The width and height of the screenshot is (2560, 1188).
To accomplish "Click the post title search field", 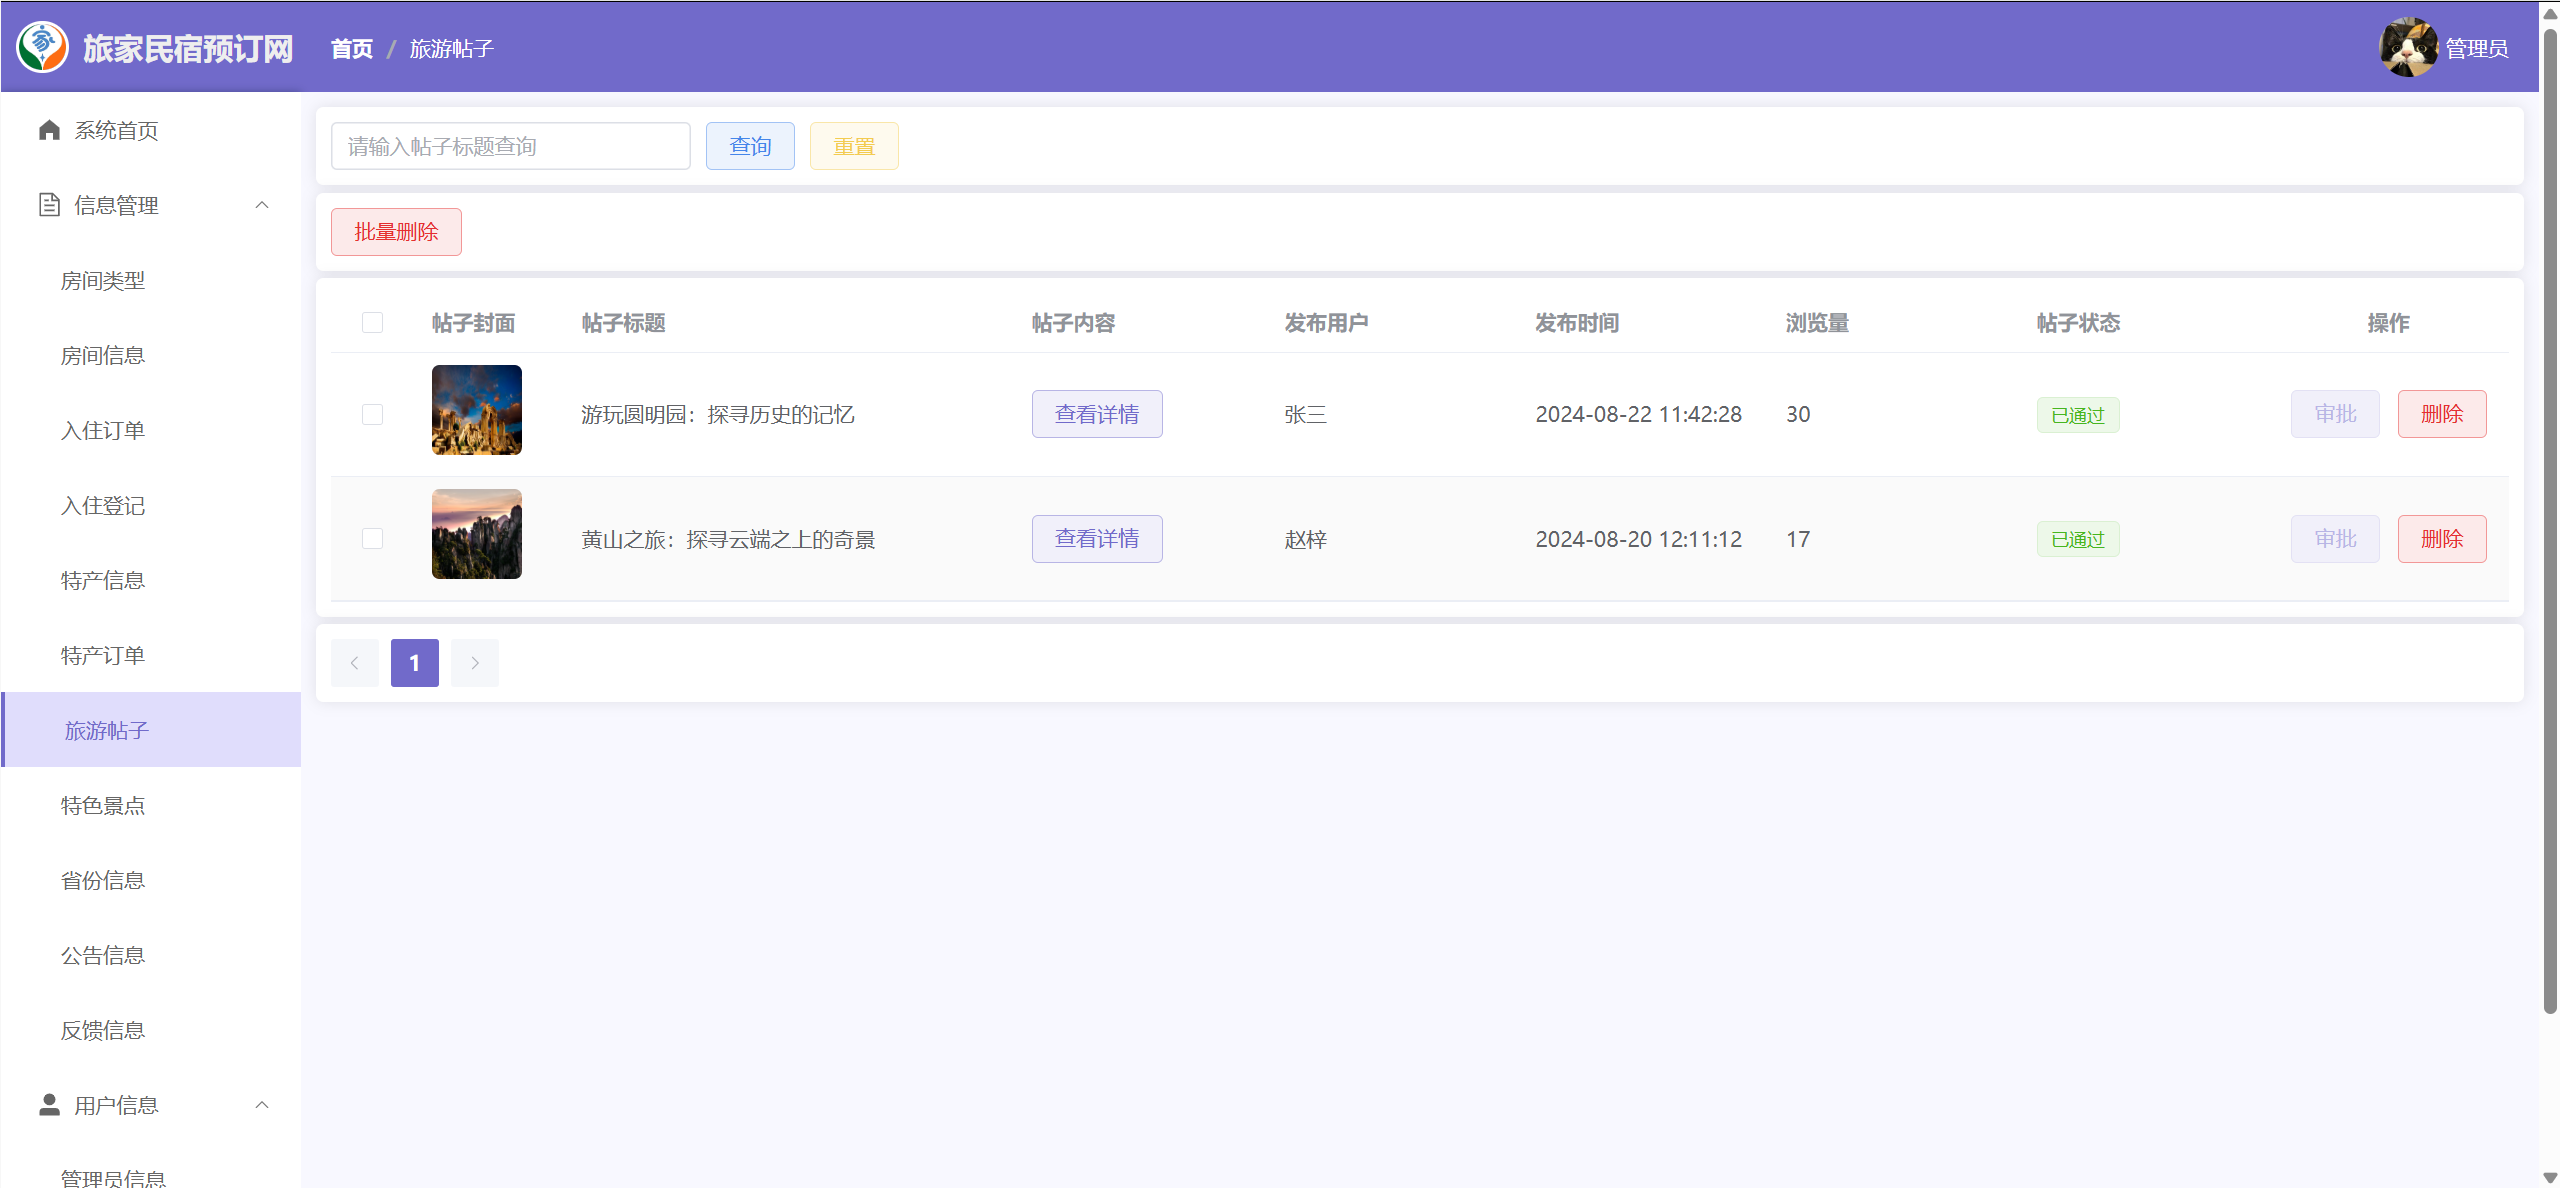I will point(510,147).
